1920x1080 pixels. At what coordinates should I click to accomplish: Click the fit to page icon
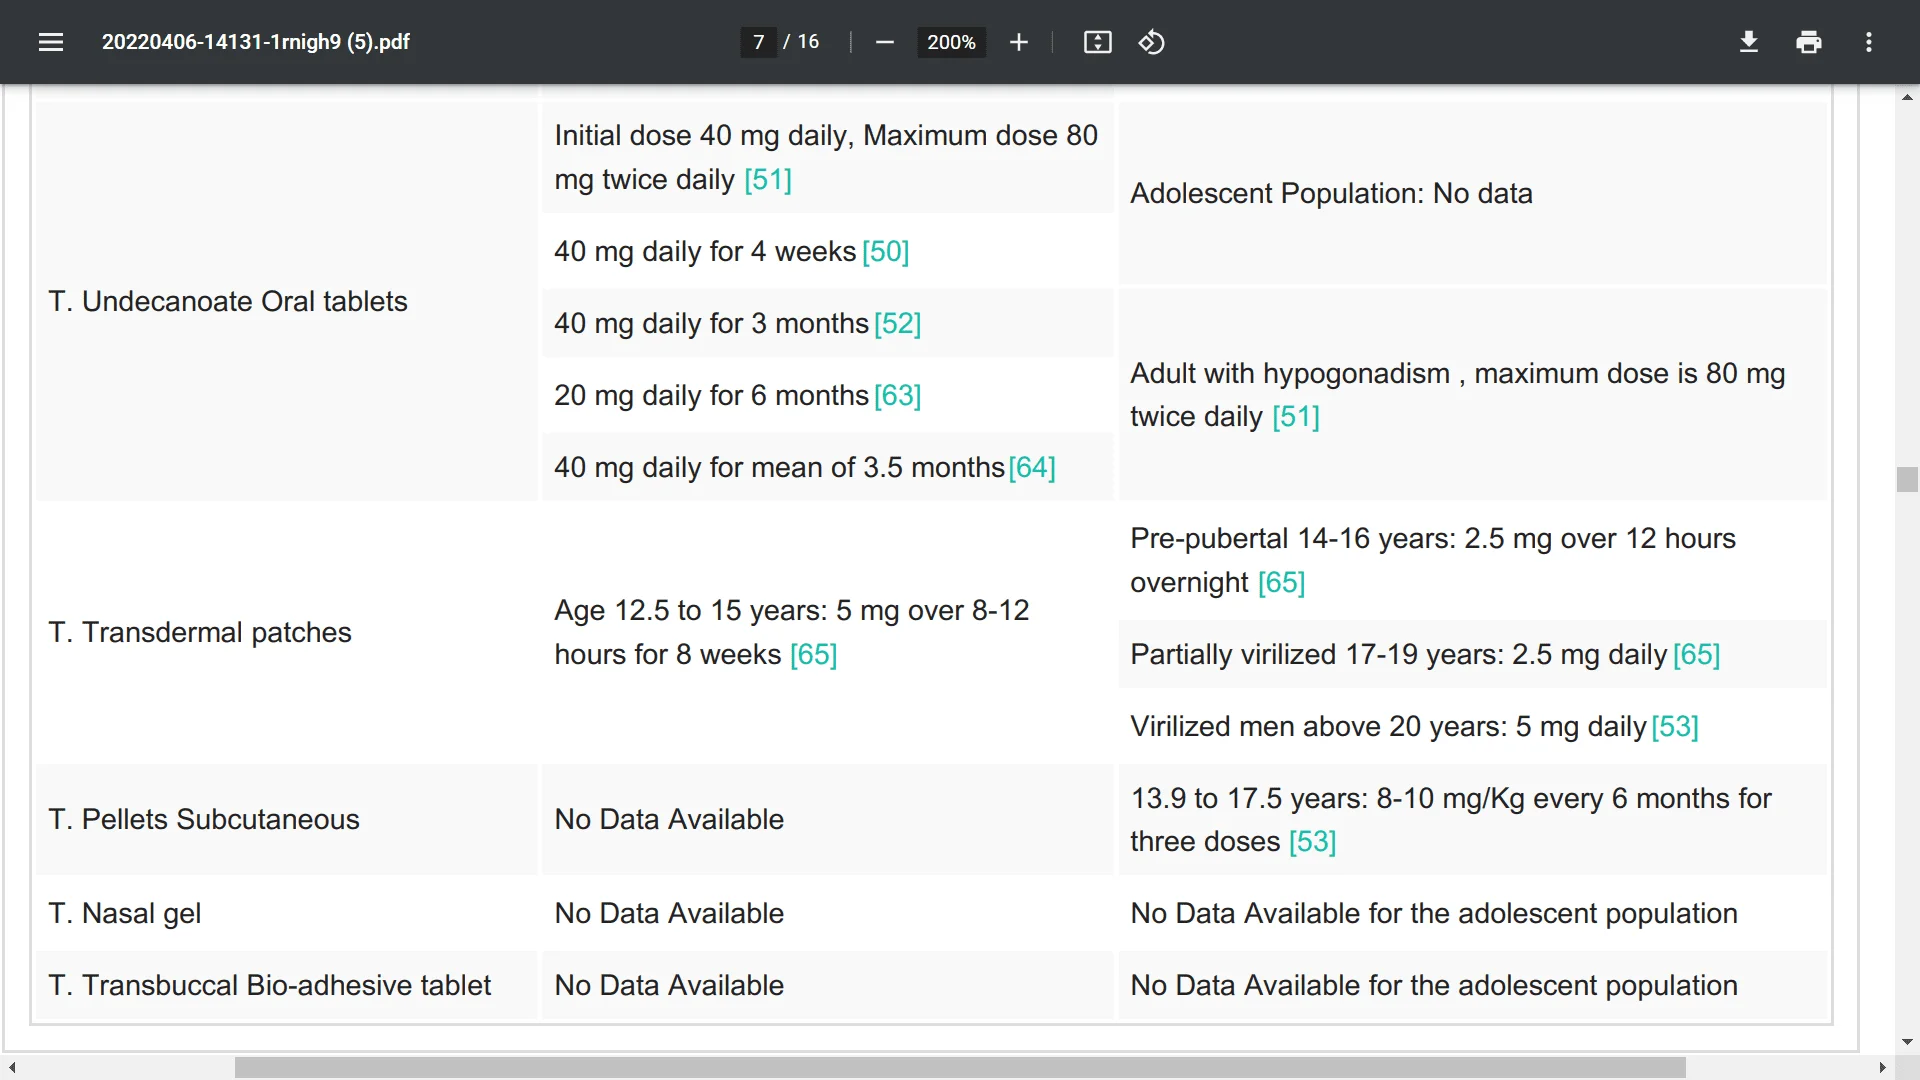tap(1097, 42)
